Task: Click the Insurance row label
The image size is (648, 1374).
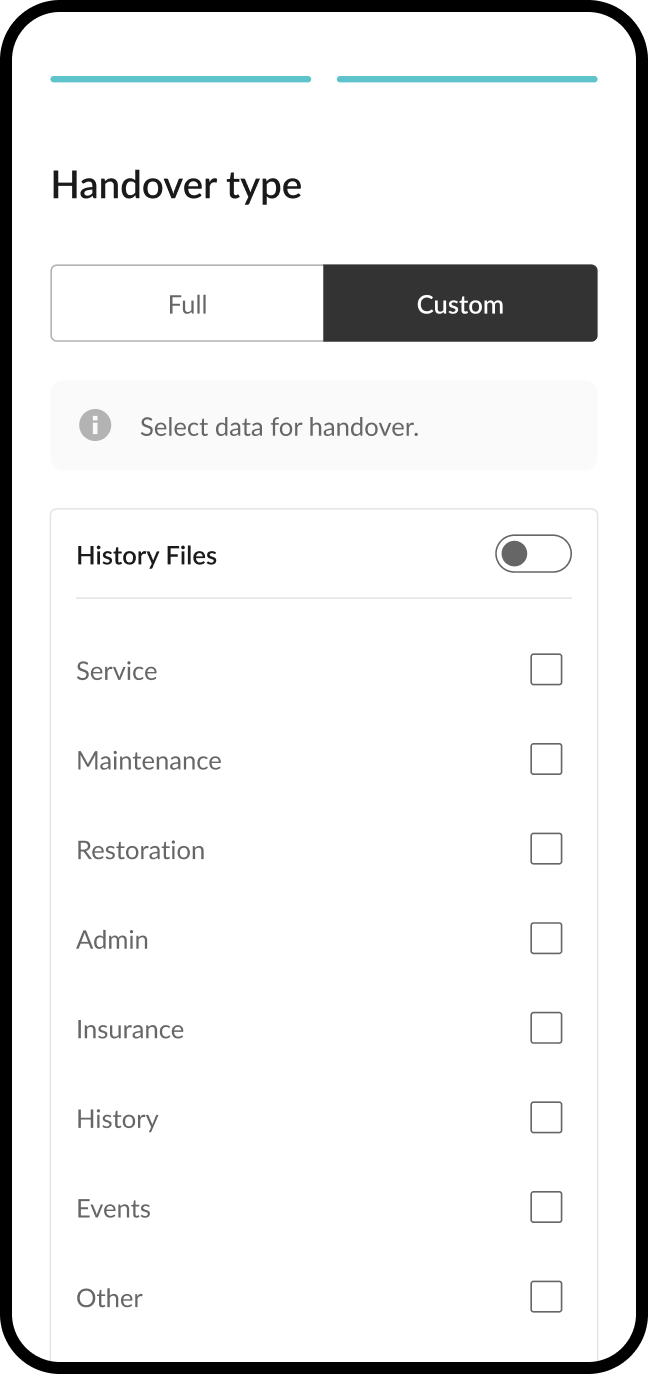Action: click(130, 1029)
